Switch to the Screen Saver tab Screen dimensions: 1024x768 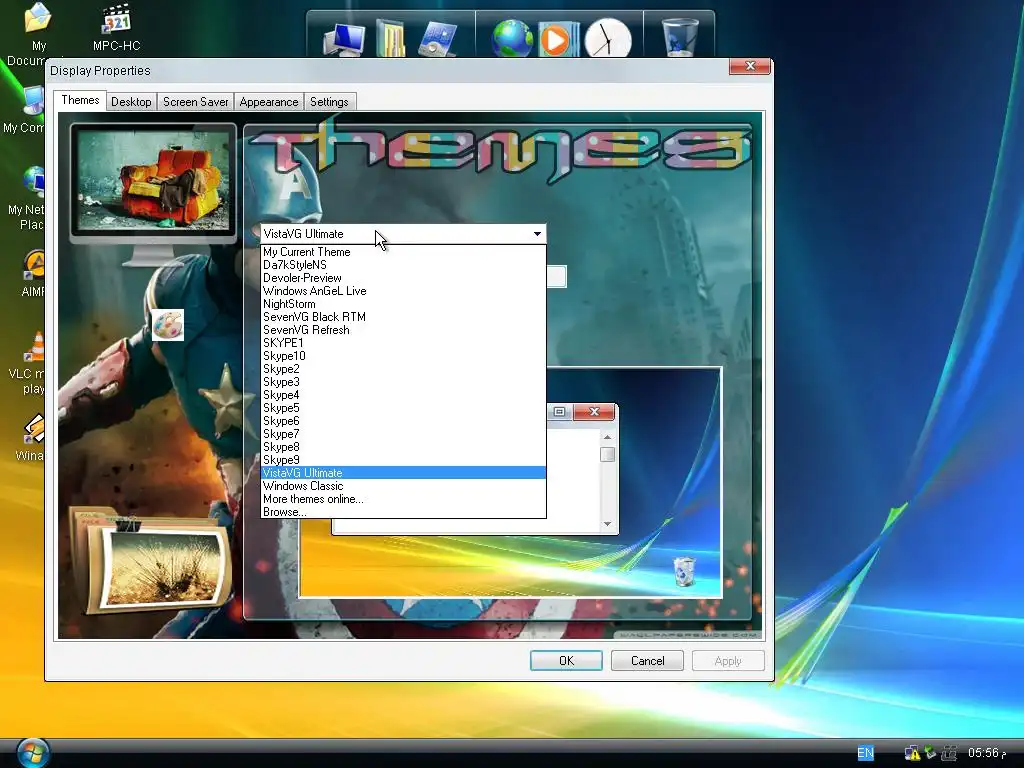coord(195,102)
